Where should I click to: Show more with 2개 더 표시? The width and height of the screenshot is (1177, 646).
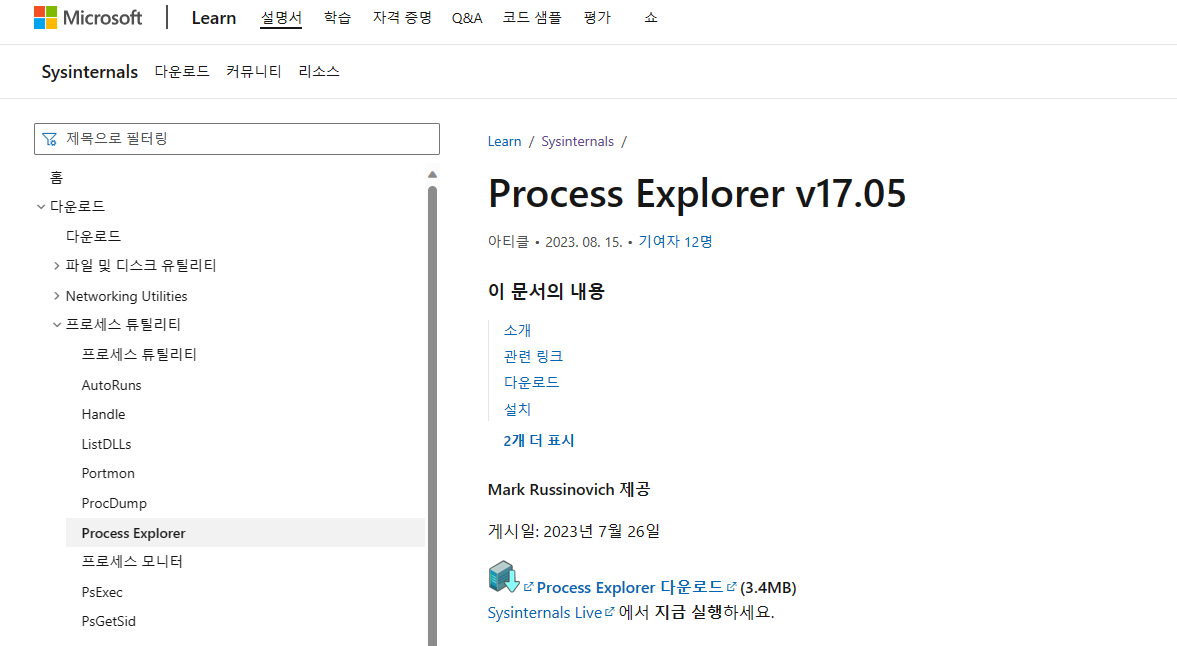coord(538,440)
